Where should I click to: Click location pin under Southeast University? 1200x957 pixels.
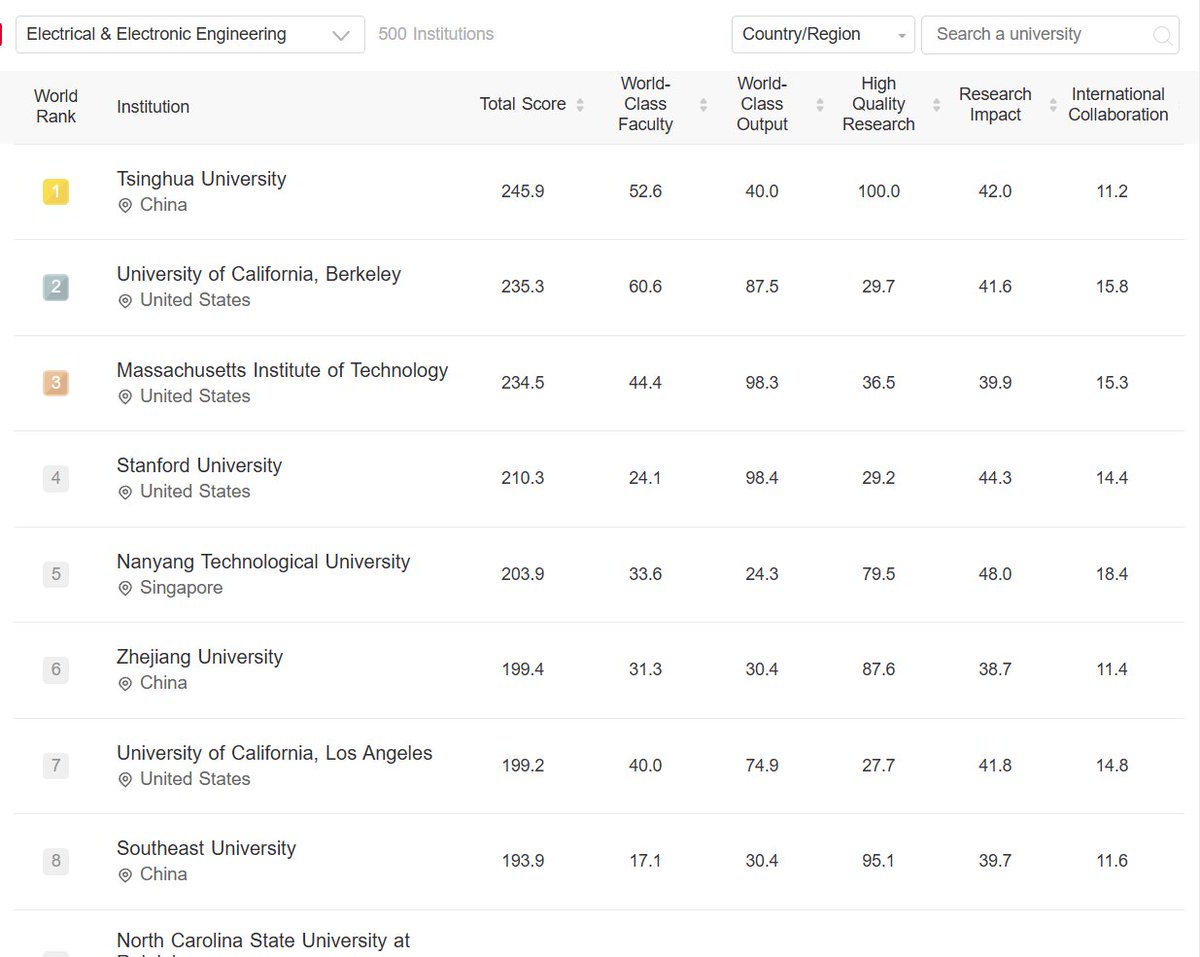click(x=125, y=875)
